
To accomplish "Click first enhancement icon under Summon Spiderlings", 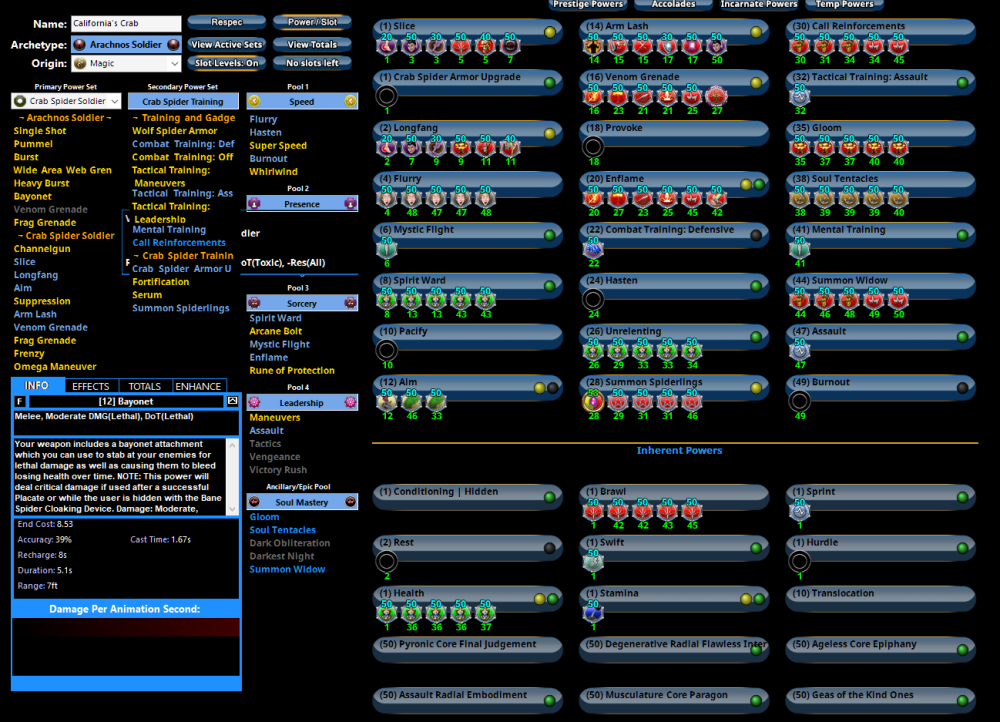I will [592, 401].
